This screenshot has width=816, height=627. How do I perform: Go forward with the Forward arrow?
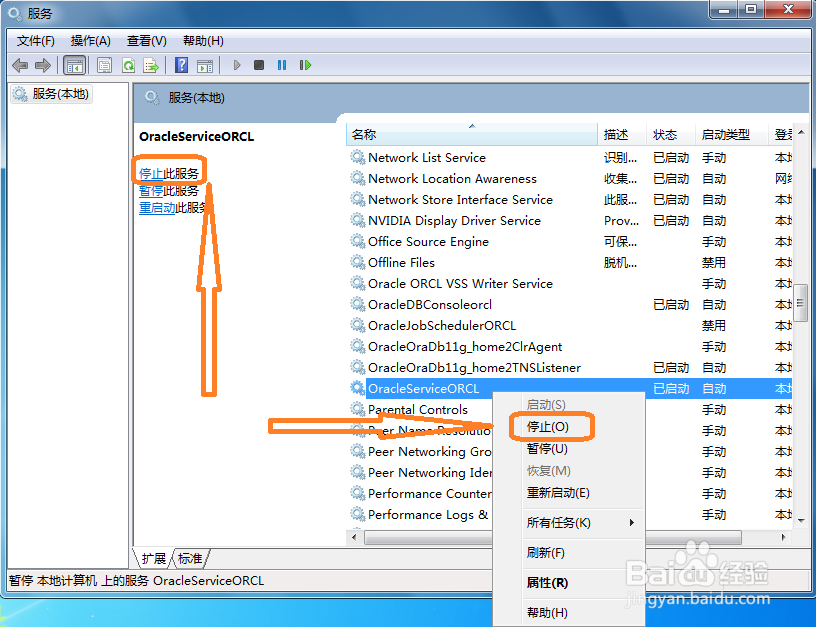pos(43,66)
